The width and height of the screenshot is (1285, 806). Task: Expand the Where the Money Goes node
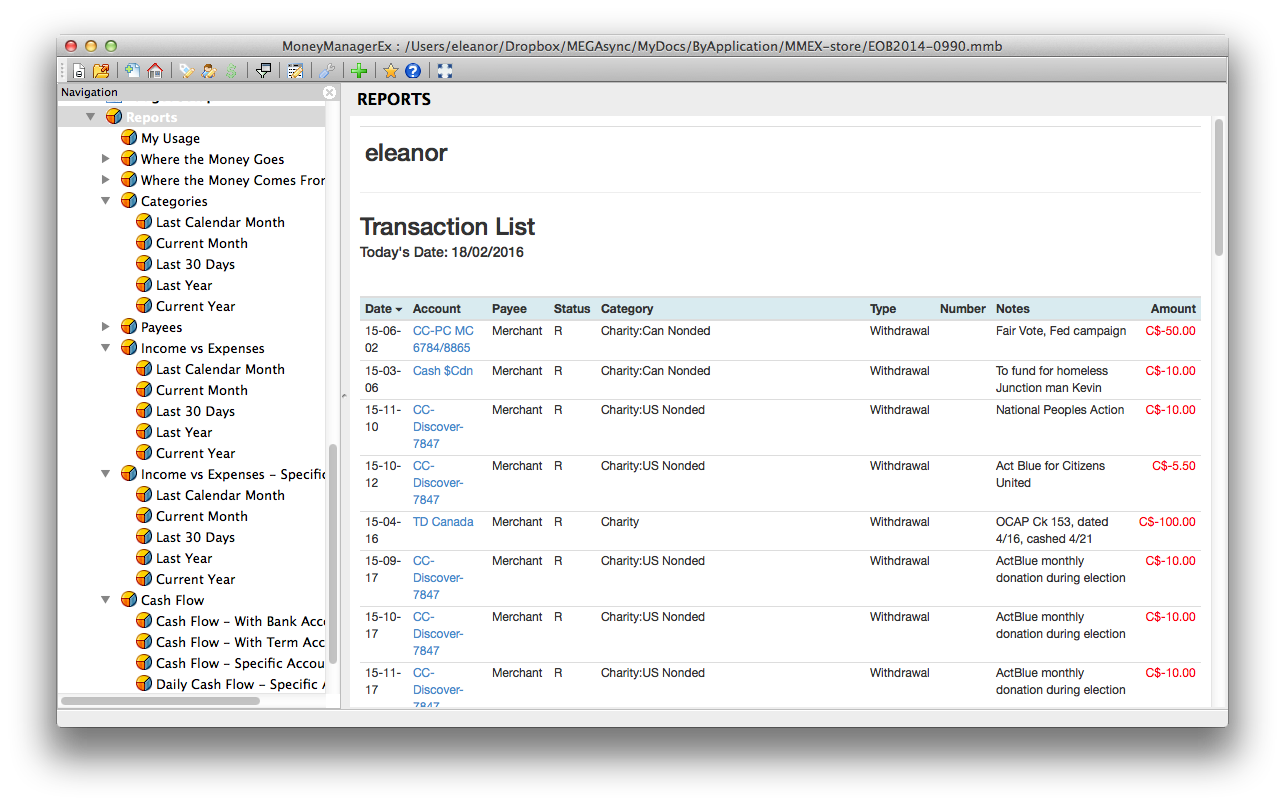pyautogui.click(x=106, y=159)
